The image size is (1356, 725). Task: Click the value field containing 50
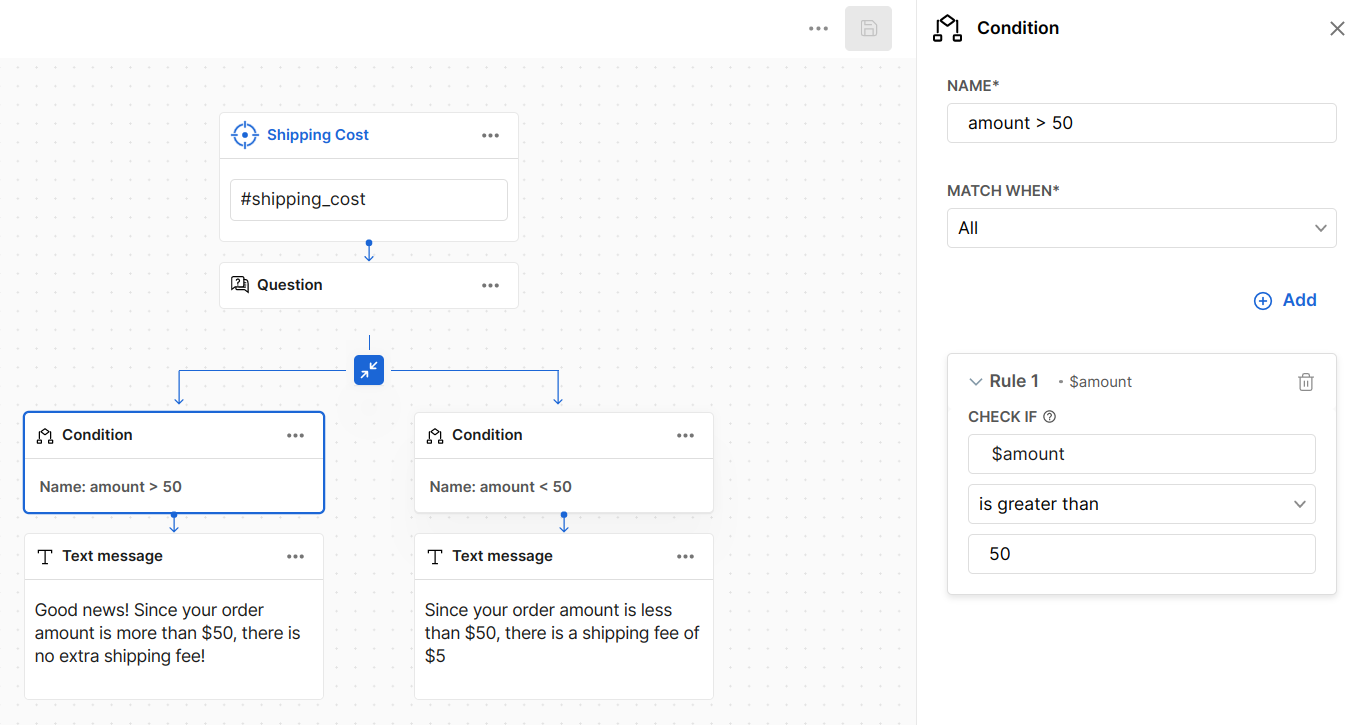(1141, 554)
